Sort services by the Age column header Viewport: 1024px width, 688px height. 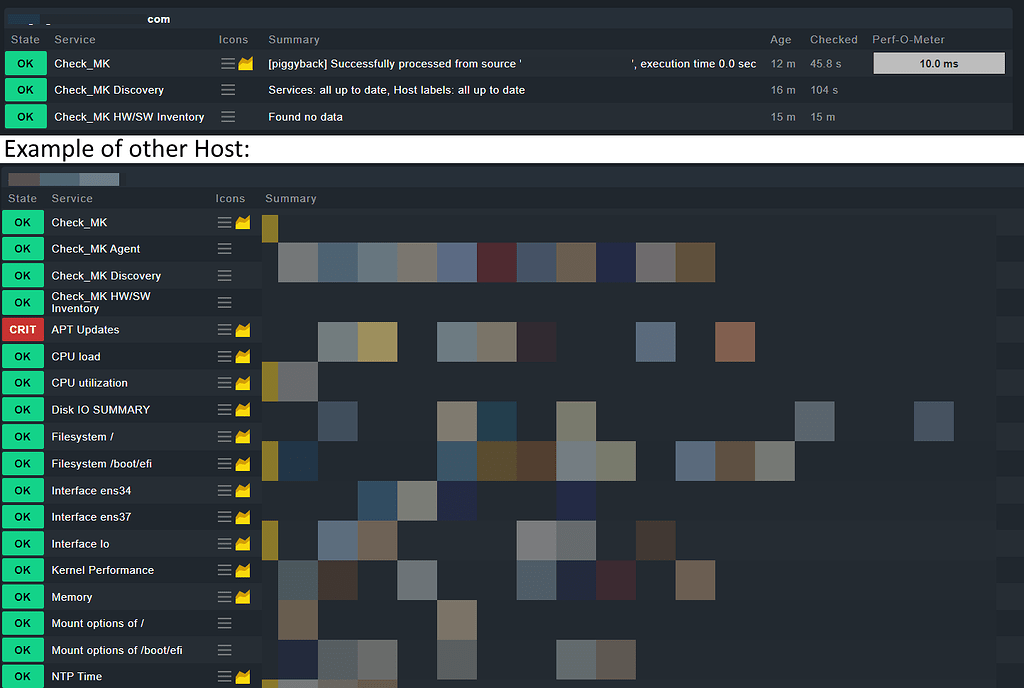(x=780, y=39)
